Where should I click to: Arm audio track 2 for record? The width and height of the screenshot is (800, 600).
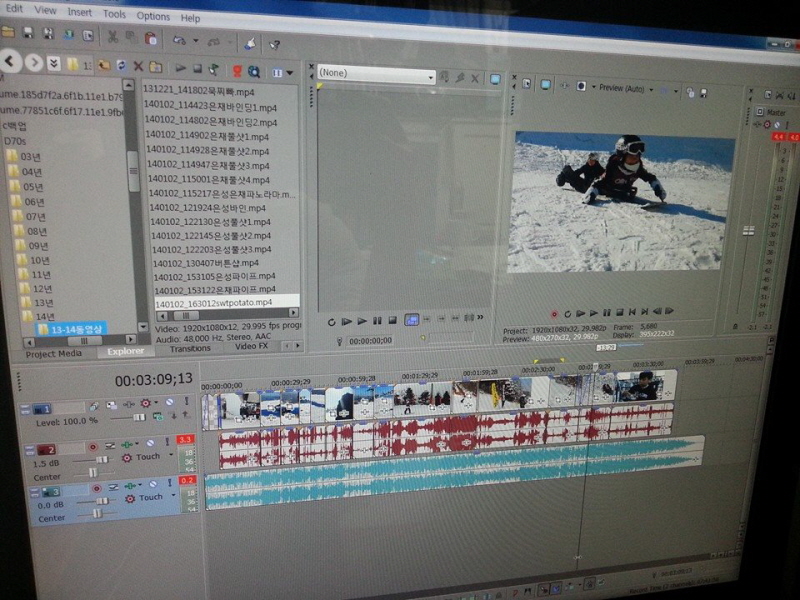[x=92, y=447]
